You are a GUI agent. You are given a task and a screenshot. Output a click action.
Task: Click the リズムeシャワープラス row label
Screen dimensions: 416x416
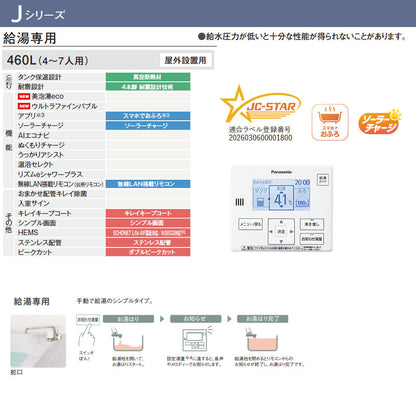(x=50, y=174)
